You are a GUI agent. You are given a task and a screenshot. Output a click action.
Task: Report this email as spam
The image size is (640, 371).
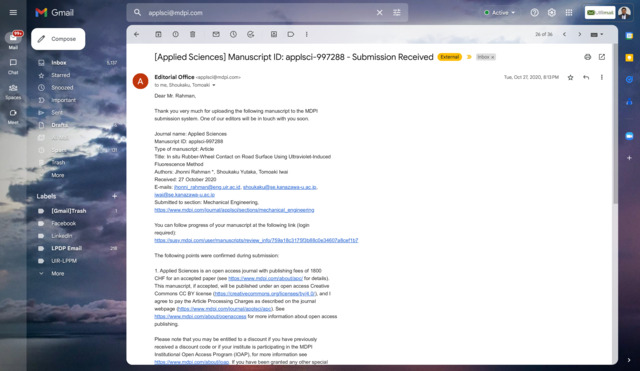[176, 35]
